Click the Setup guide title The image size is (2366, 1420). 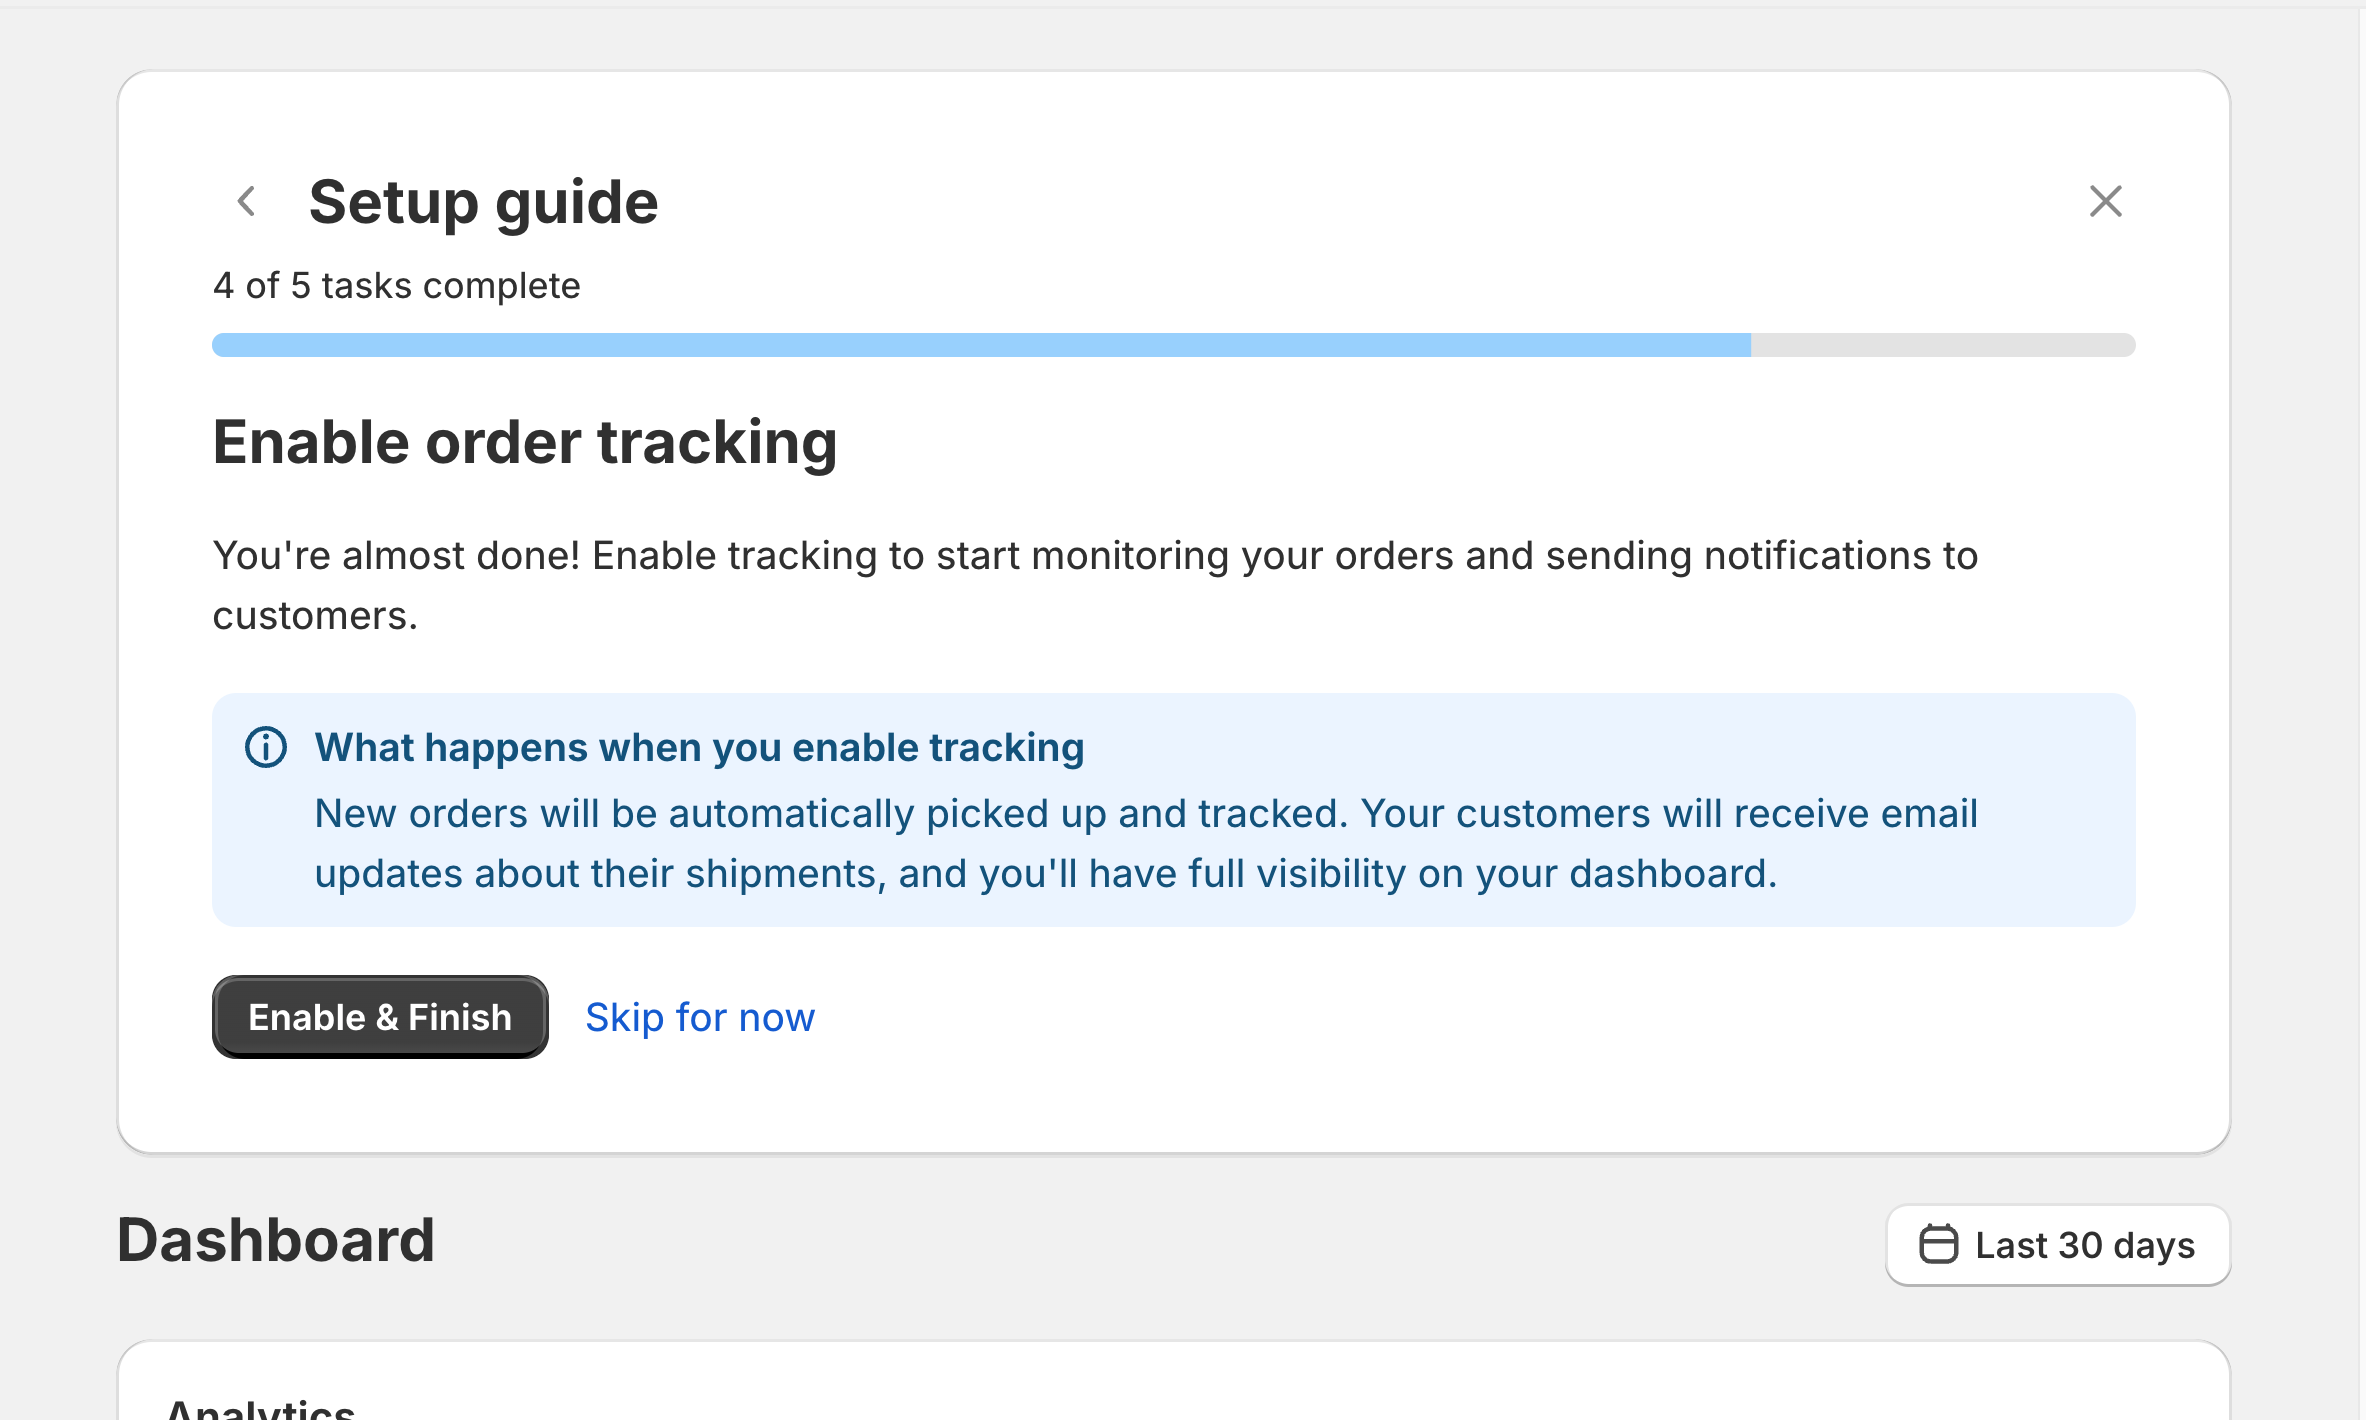coord(483,202)
